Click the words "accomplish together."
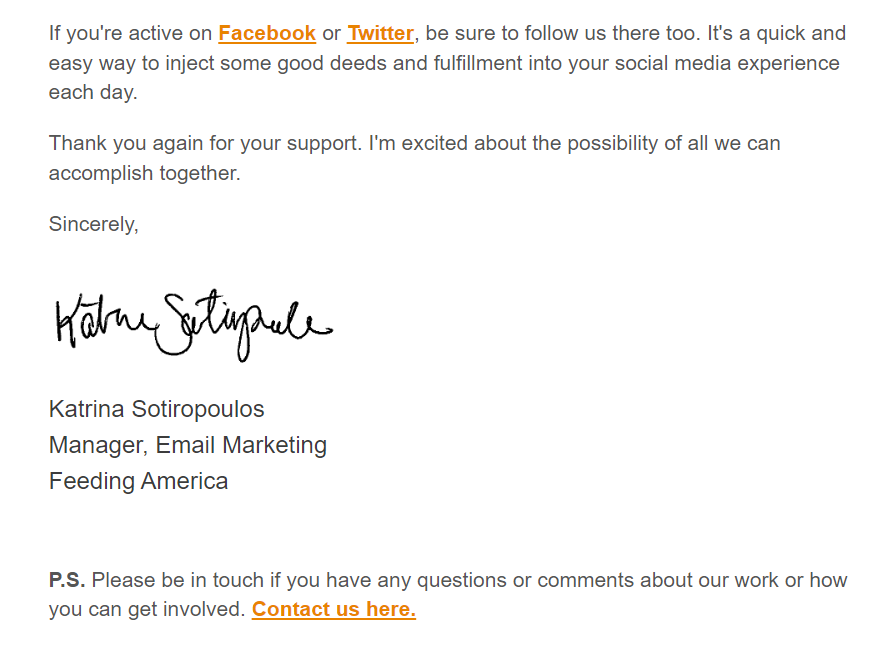 144,173
